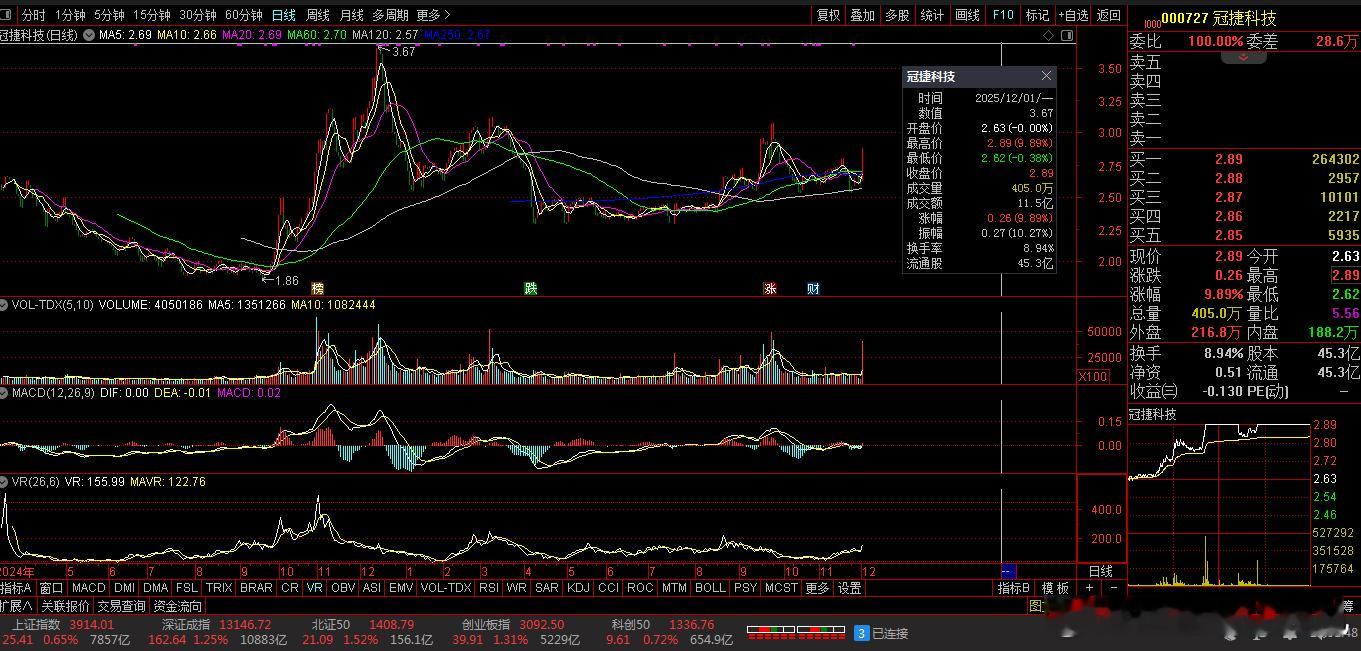Switch to 15分钟 period
Image resolution: width=1361 pixels, height=651 pixels.
pos(152,15)
